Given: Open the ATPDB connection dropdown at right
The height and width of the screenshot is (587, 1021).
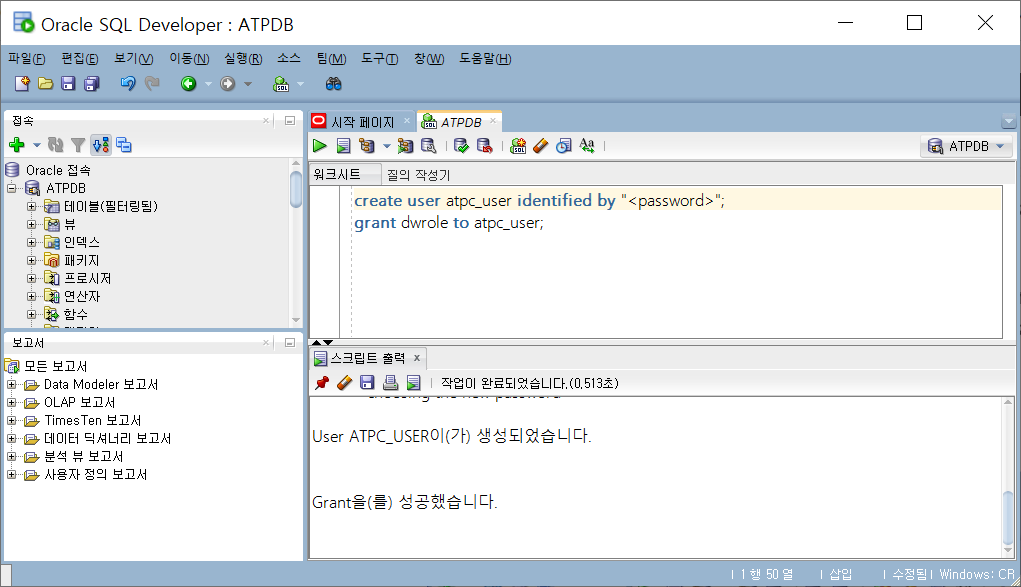Looking at the screenshot, I should tap(966, 146).
